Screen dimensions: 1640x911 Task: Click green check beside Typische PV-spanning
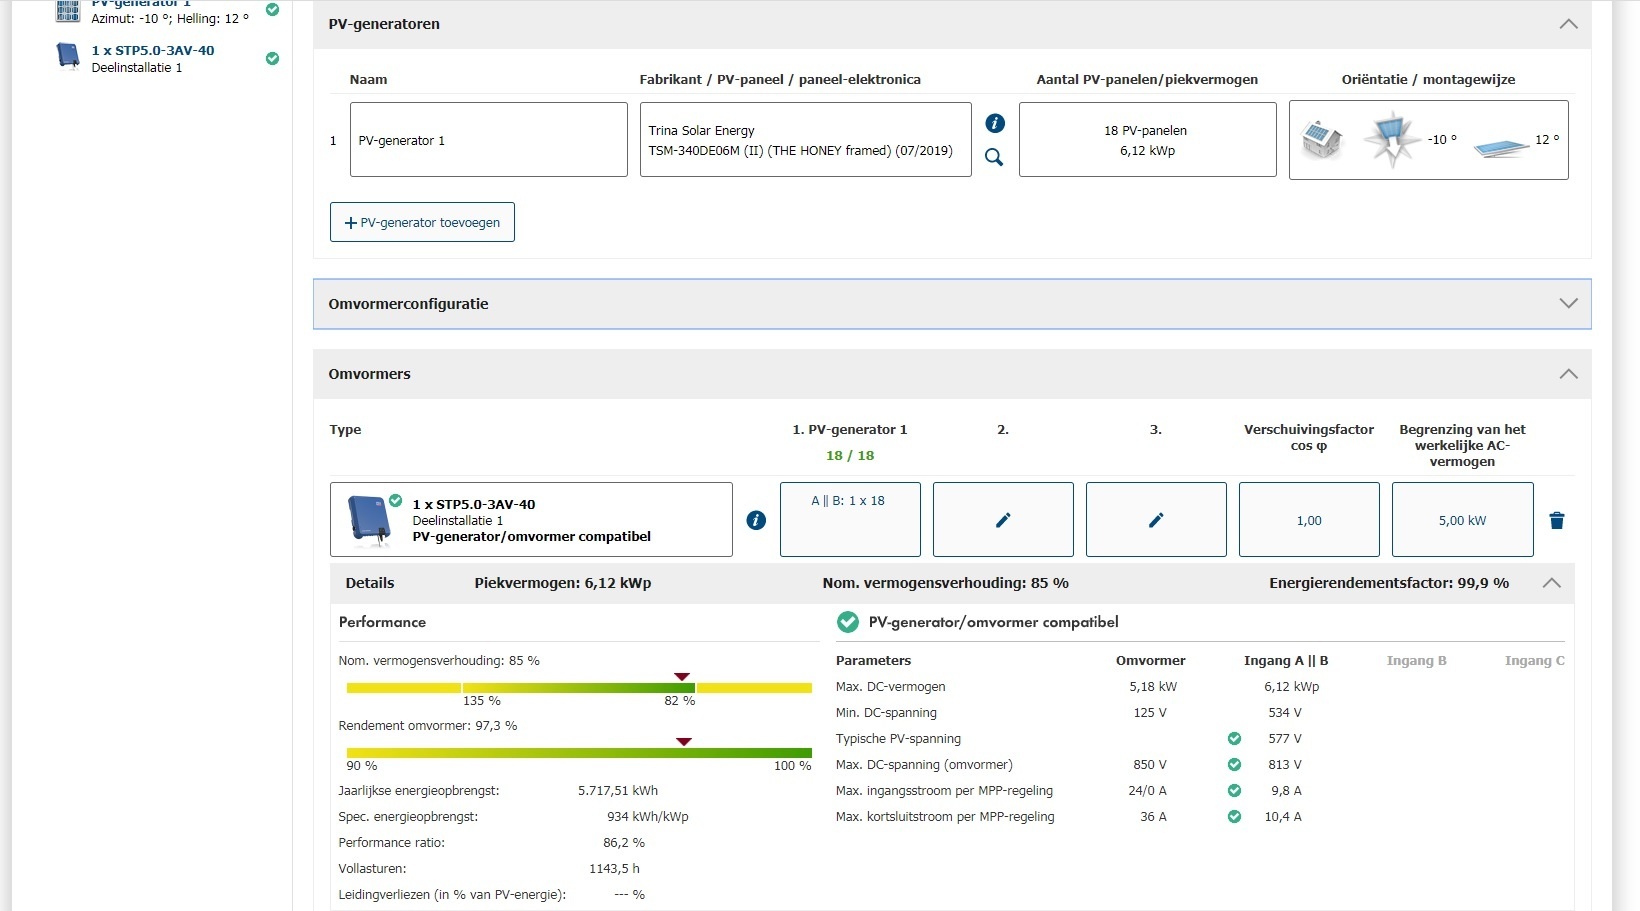1234,739
